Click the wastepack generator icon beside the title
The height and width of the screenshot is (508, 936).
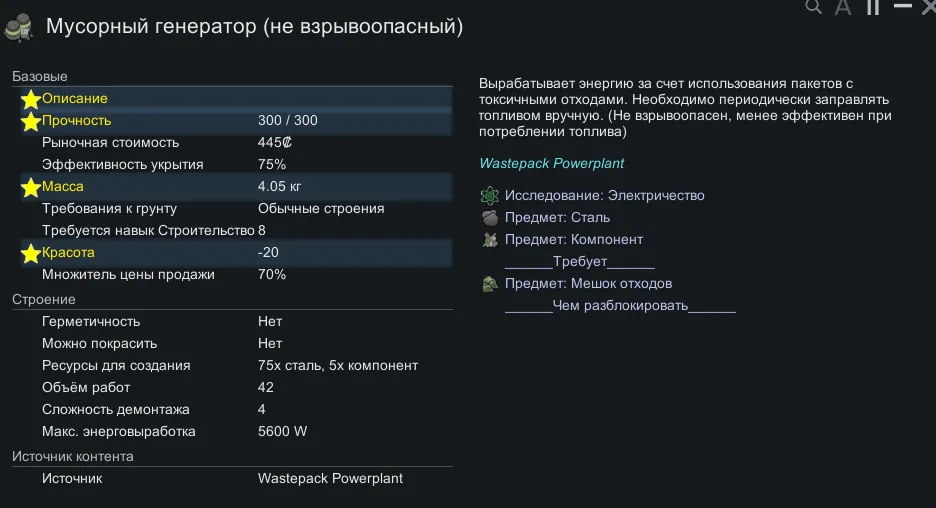pyautogui.click(x=19, y=28)
